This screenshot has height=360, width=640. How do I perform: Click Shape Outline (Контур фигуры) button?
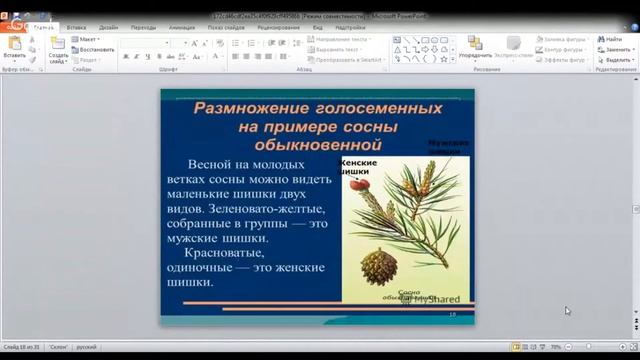pyautogui.click(x=560, y=49)
